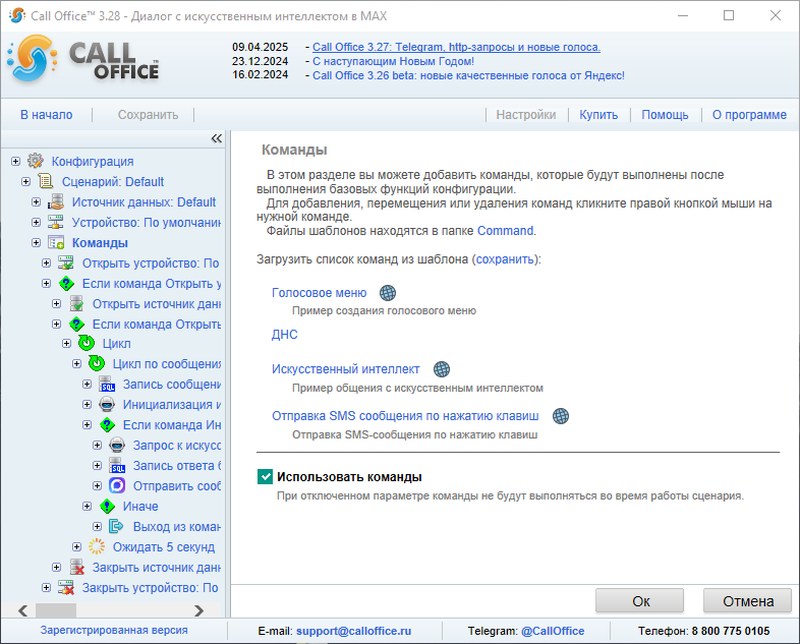Viewport: 800px width, 644px height.
Task: Click the сохранить template link
Action: (x=505, y=259)
